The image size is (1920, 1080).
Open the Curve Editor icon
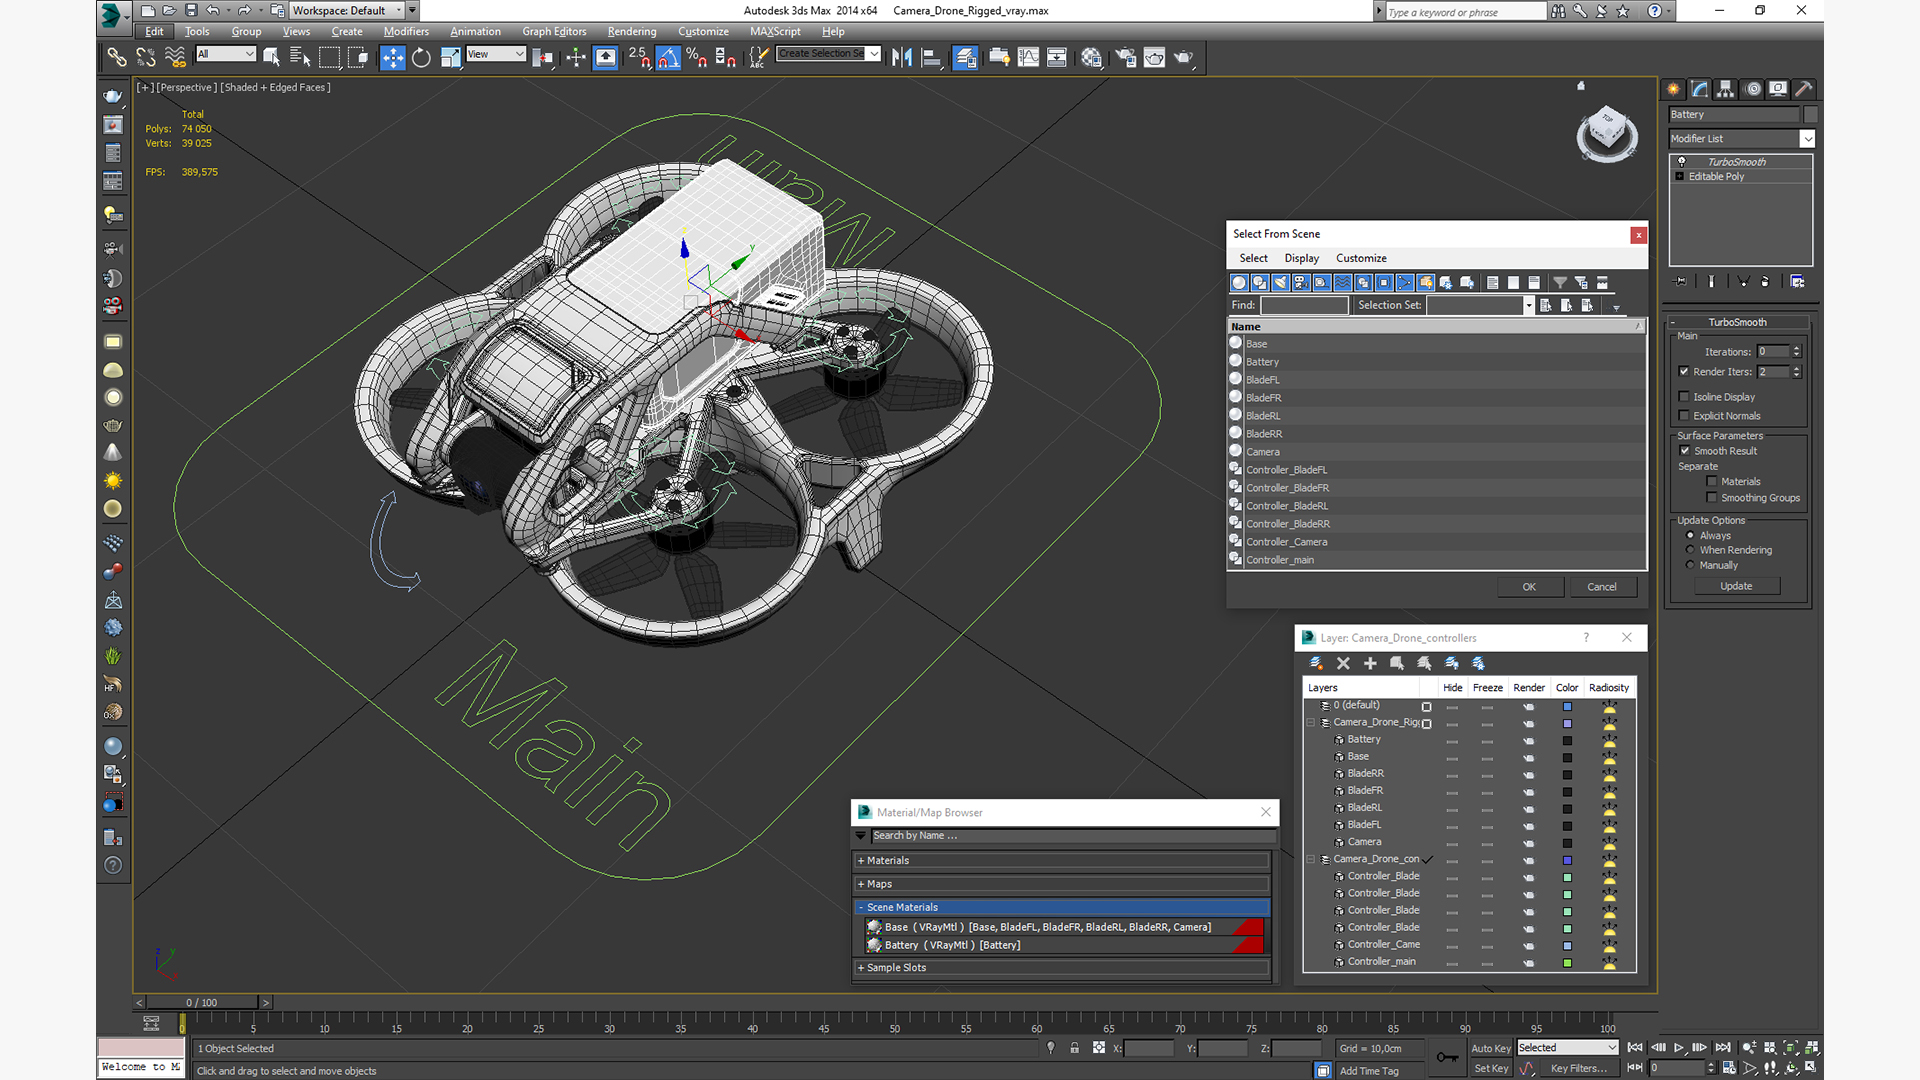pos(1028,57)
